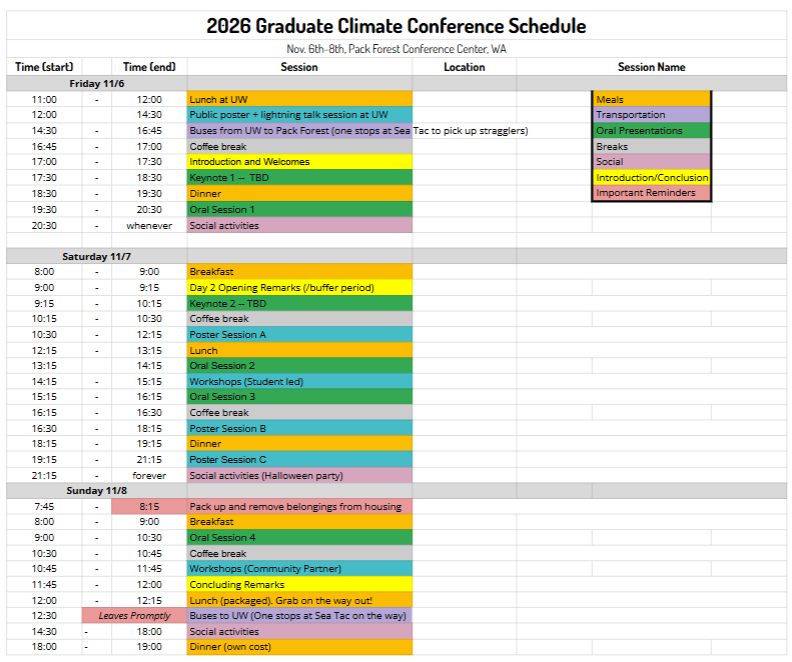Click the 'Workshops (Community Partner)' cell
Viewport: 792px width, 662px height.
click(x=300, y=569)
